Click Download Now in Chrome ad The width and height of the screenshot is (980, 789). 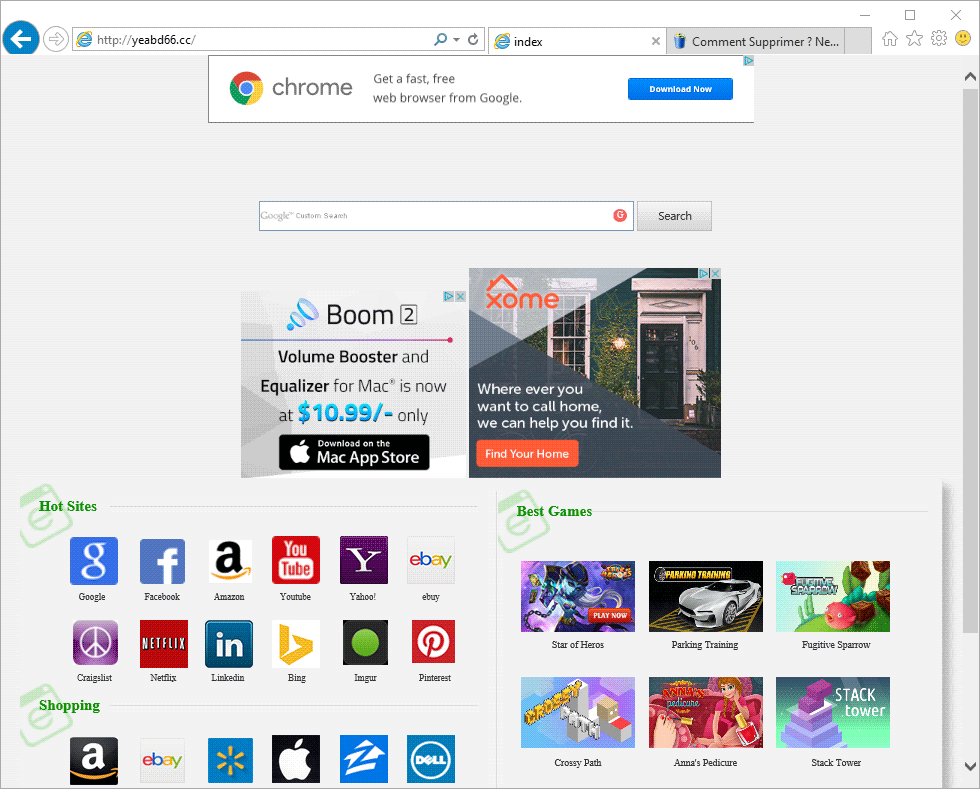point(680,89)
